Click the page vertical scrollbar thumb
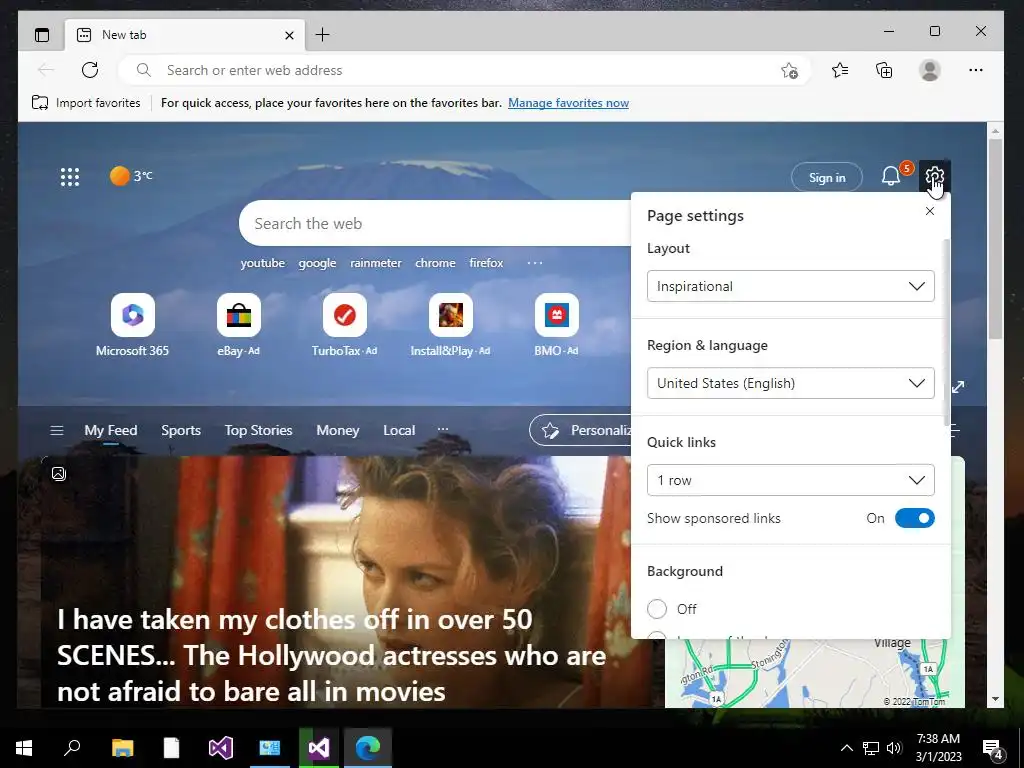 [995, 238]
